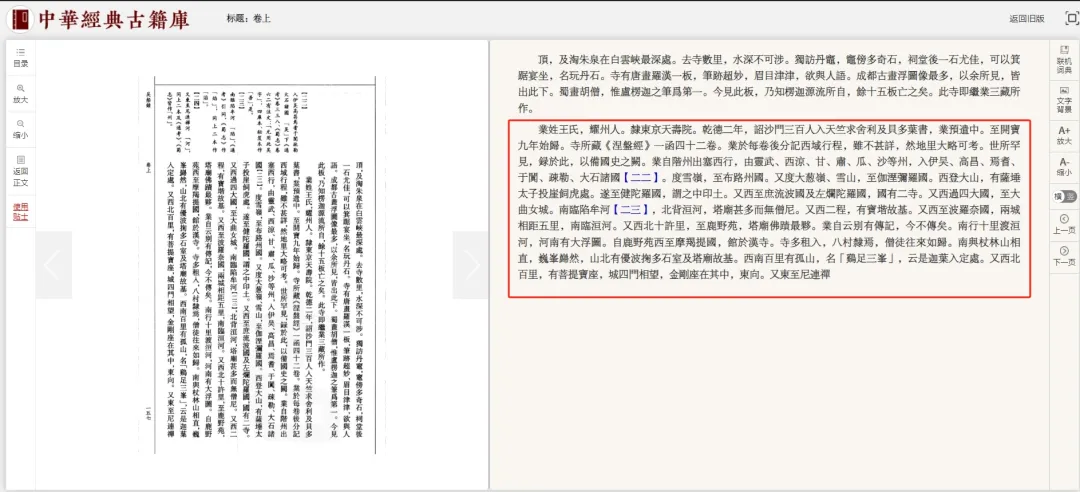The height and width of the screenshot is (492, 1080).
Task: Go to 上一页 previous page
Action: pyautogui.click(x=1063, y=225)
